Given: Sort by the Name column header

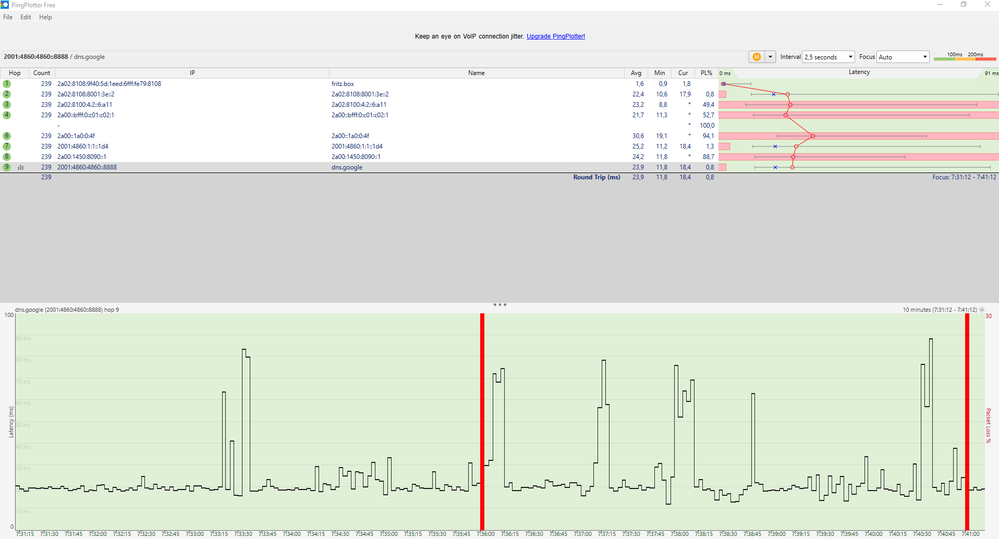Looking at the screenshot, I should point(477,73).
